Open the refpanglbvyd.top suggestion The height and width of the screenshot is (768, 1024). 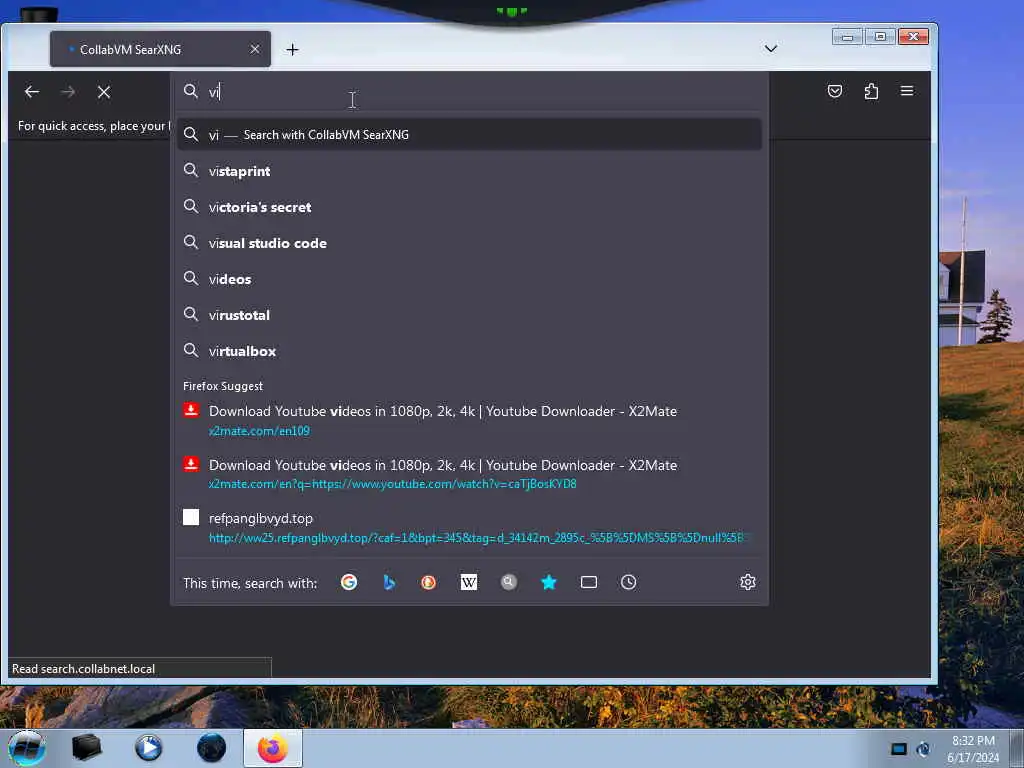pyautogui.click(x=469, y=528)
